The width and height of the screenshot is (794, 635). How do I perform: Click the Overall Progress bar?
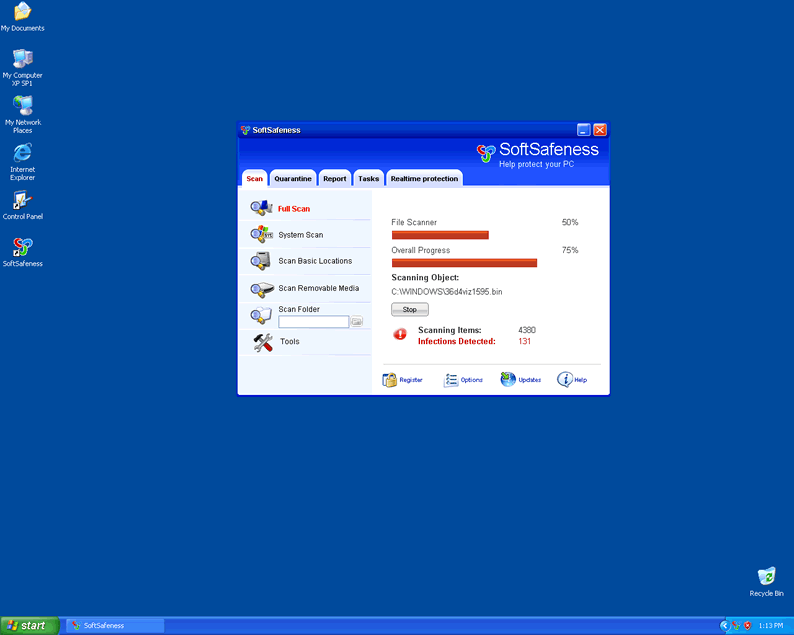(x=464, y=263)
